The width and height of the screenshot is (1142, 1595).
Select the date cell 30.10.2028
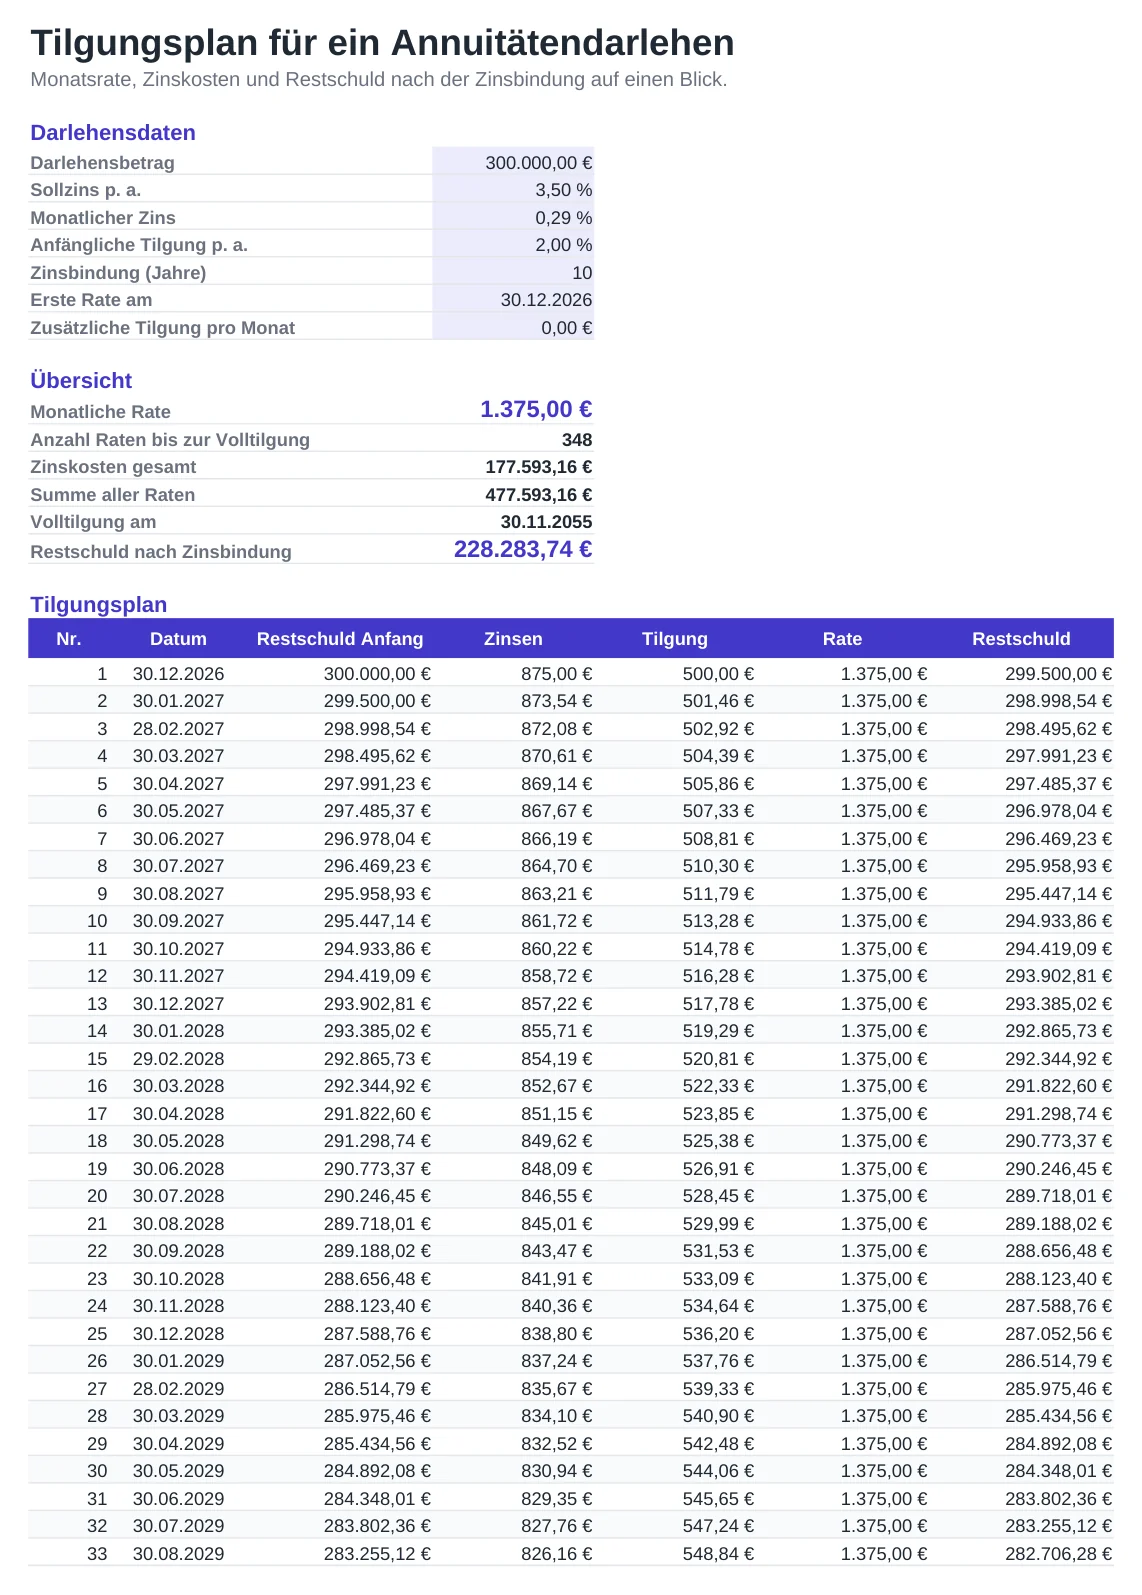[178, 1279]
